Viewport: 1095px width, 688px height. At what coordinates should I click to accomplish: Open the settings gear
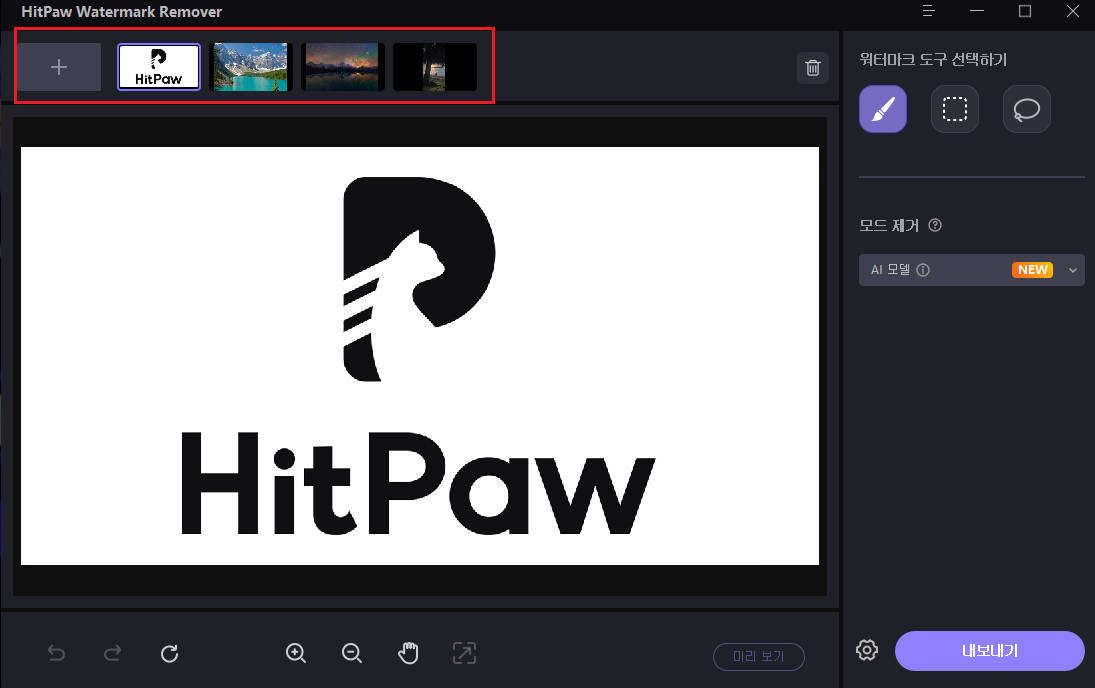coord(867,651)
